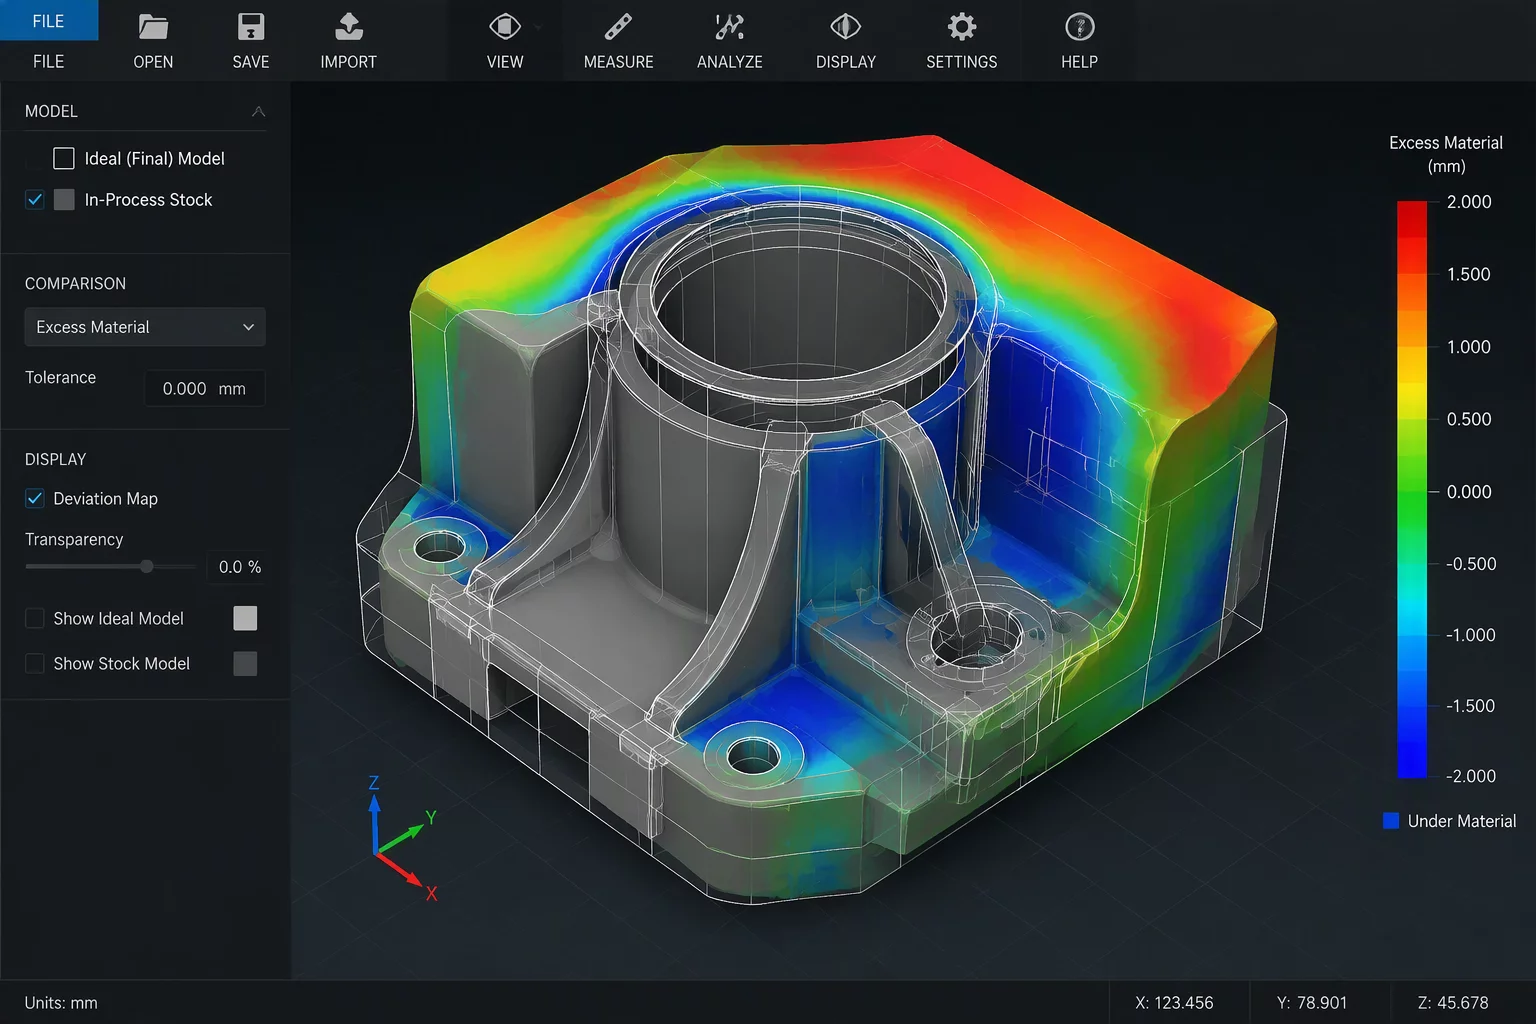The height and width of the screenshot is (1024, 1536).
Task: Tick the Show Stock Model checkbox
Action: (35, 663)
